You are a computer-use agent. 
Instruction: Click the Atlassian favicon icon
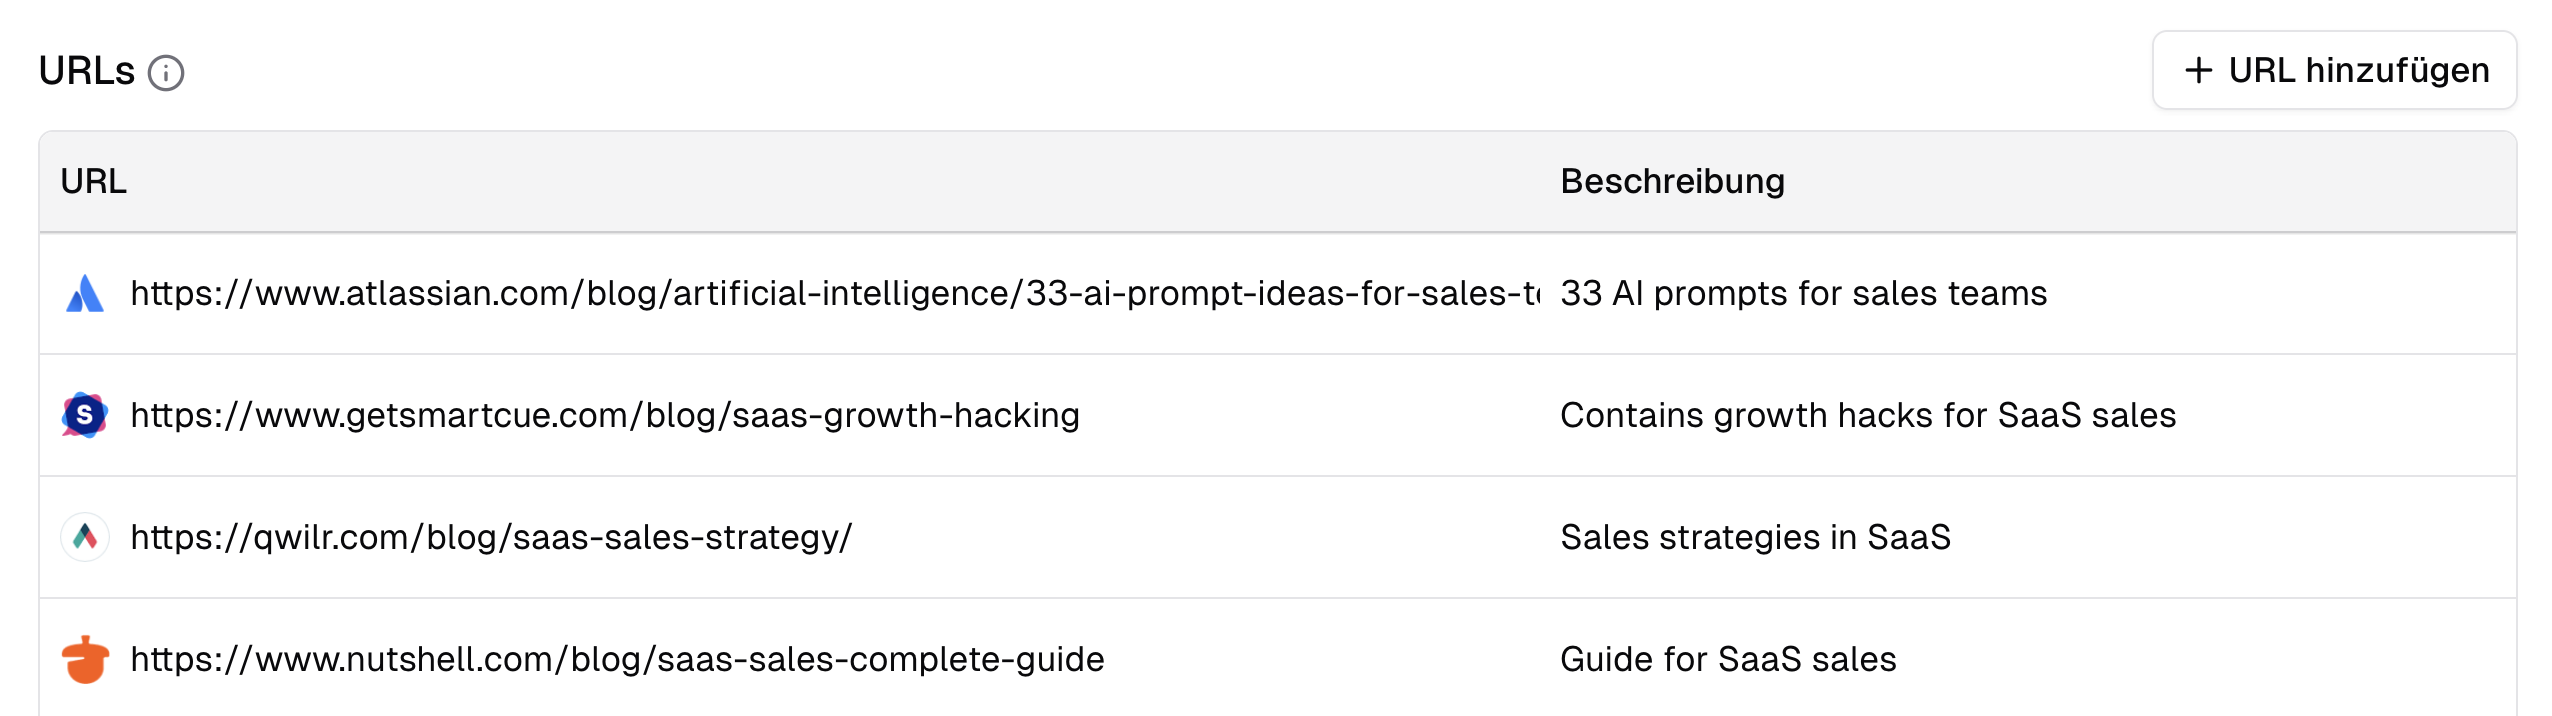click(x=85, y=294)
